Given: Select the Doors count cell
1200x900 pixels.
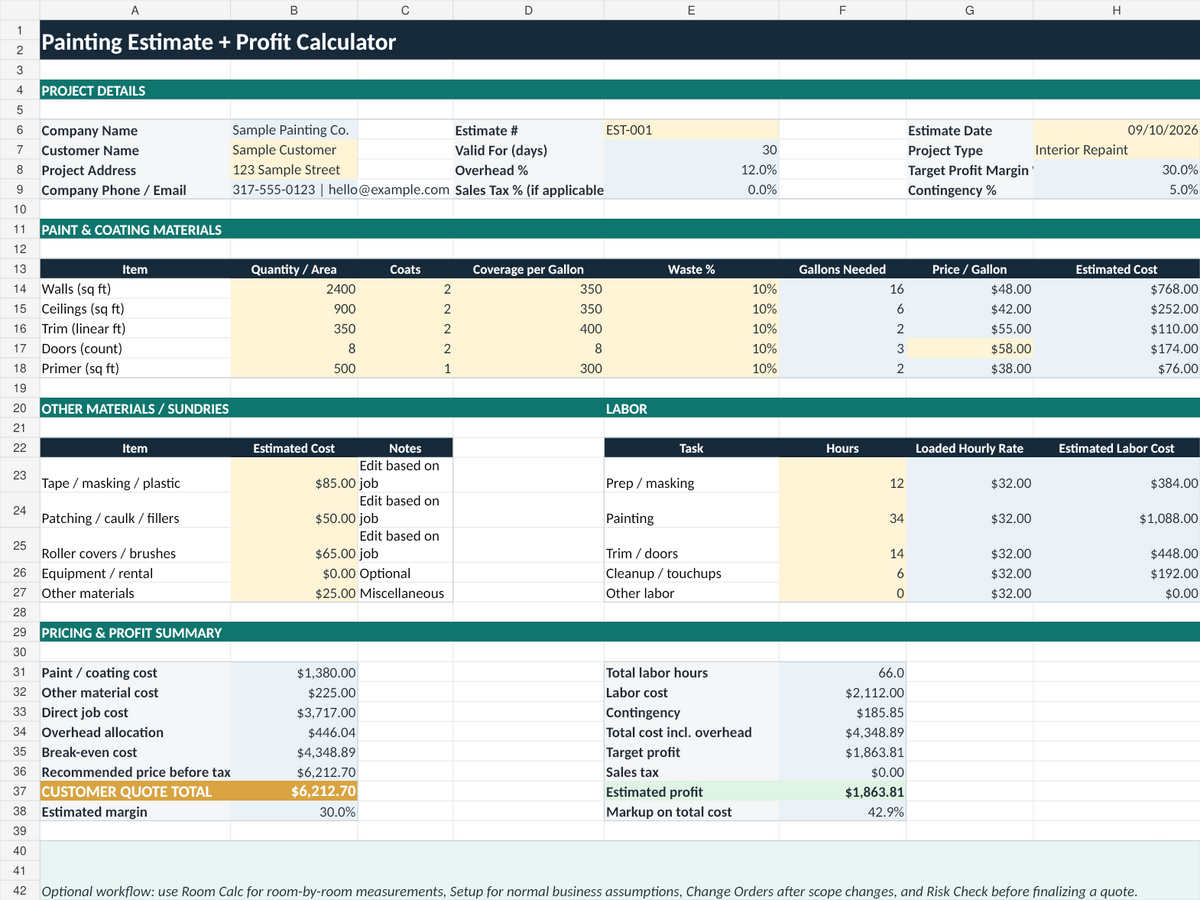Looking at the screenshot, I should [293, 349].
